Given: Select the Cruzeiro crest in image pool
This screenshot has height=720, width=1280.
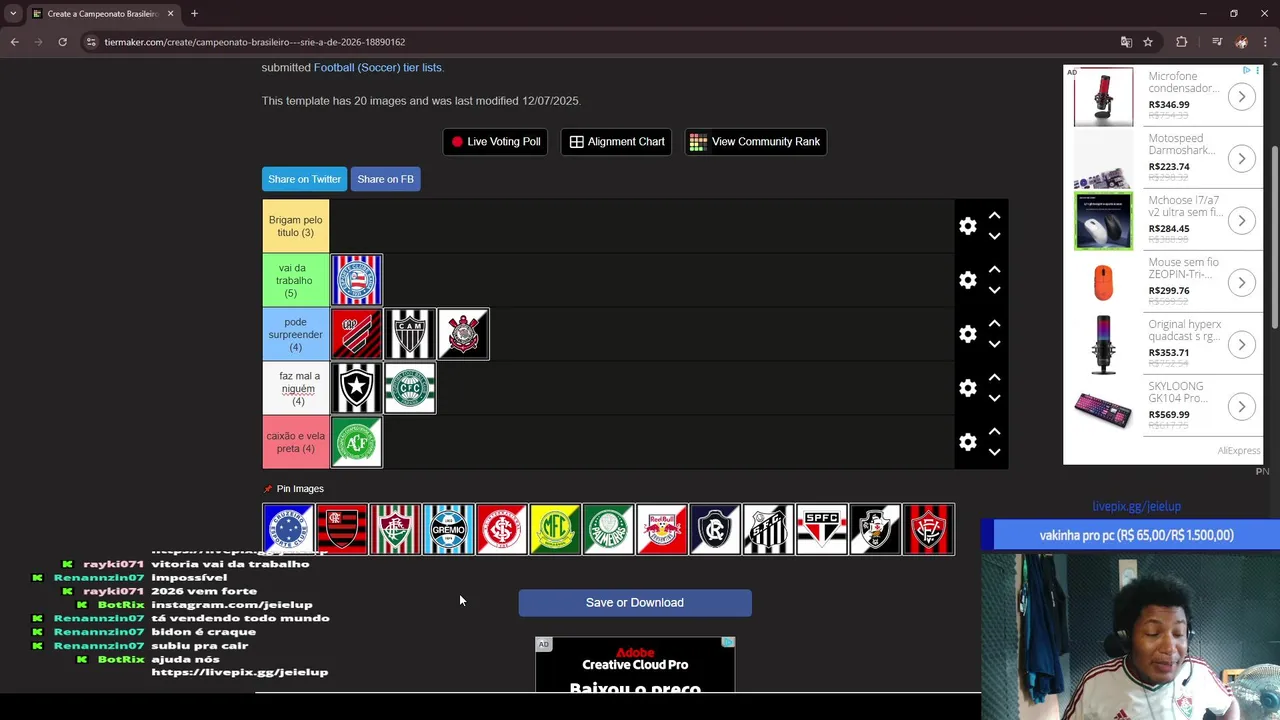Looking at the screenshot, I should point(288,529).
